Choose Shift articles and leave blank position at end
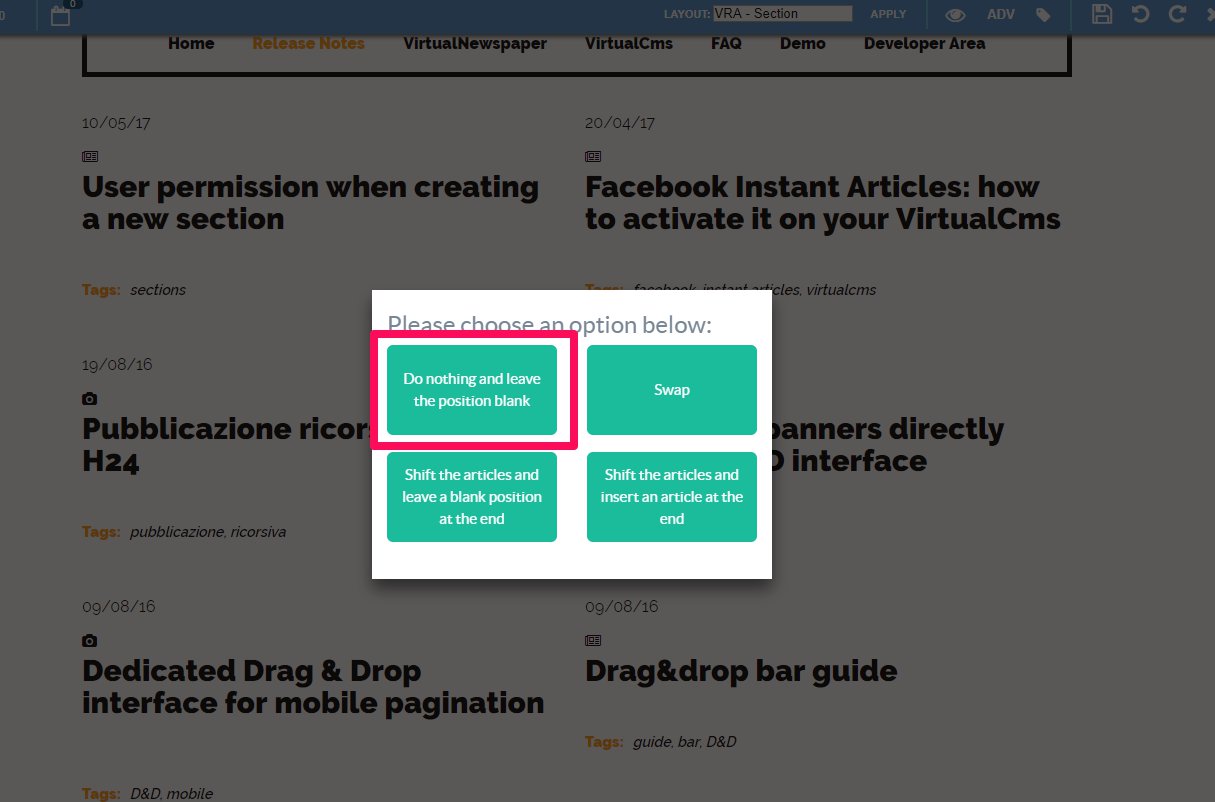Screen dimensions: 1215x802 (472, 497)
